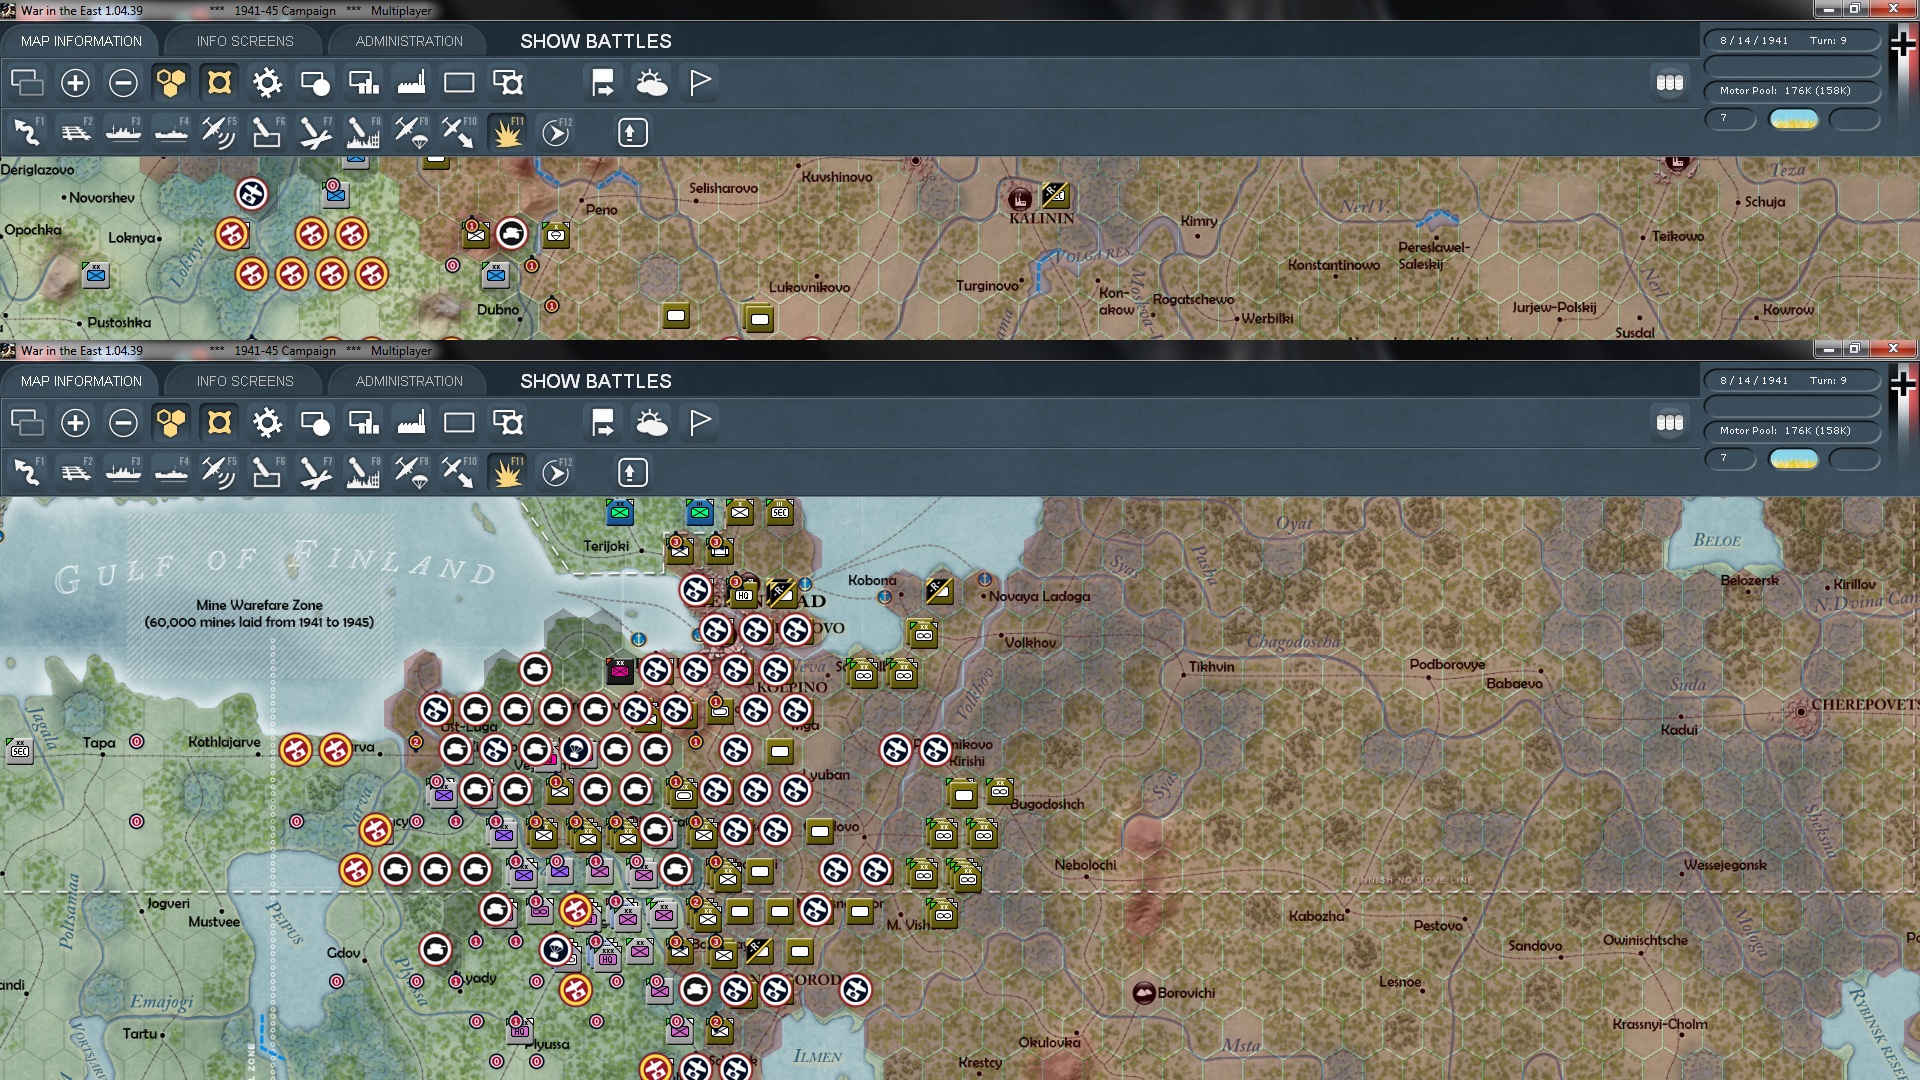Viewport: 1920px width, 1080px height.
Task: Toggle the yellow fort-shaped icon in the top window
Action: [219, 83]
